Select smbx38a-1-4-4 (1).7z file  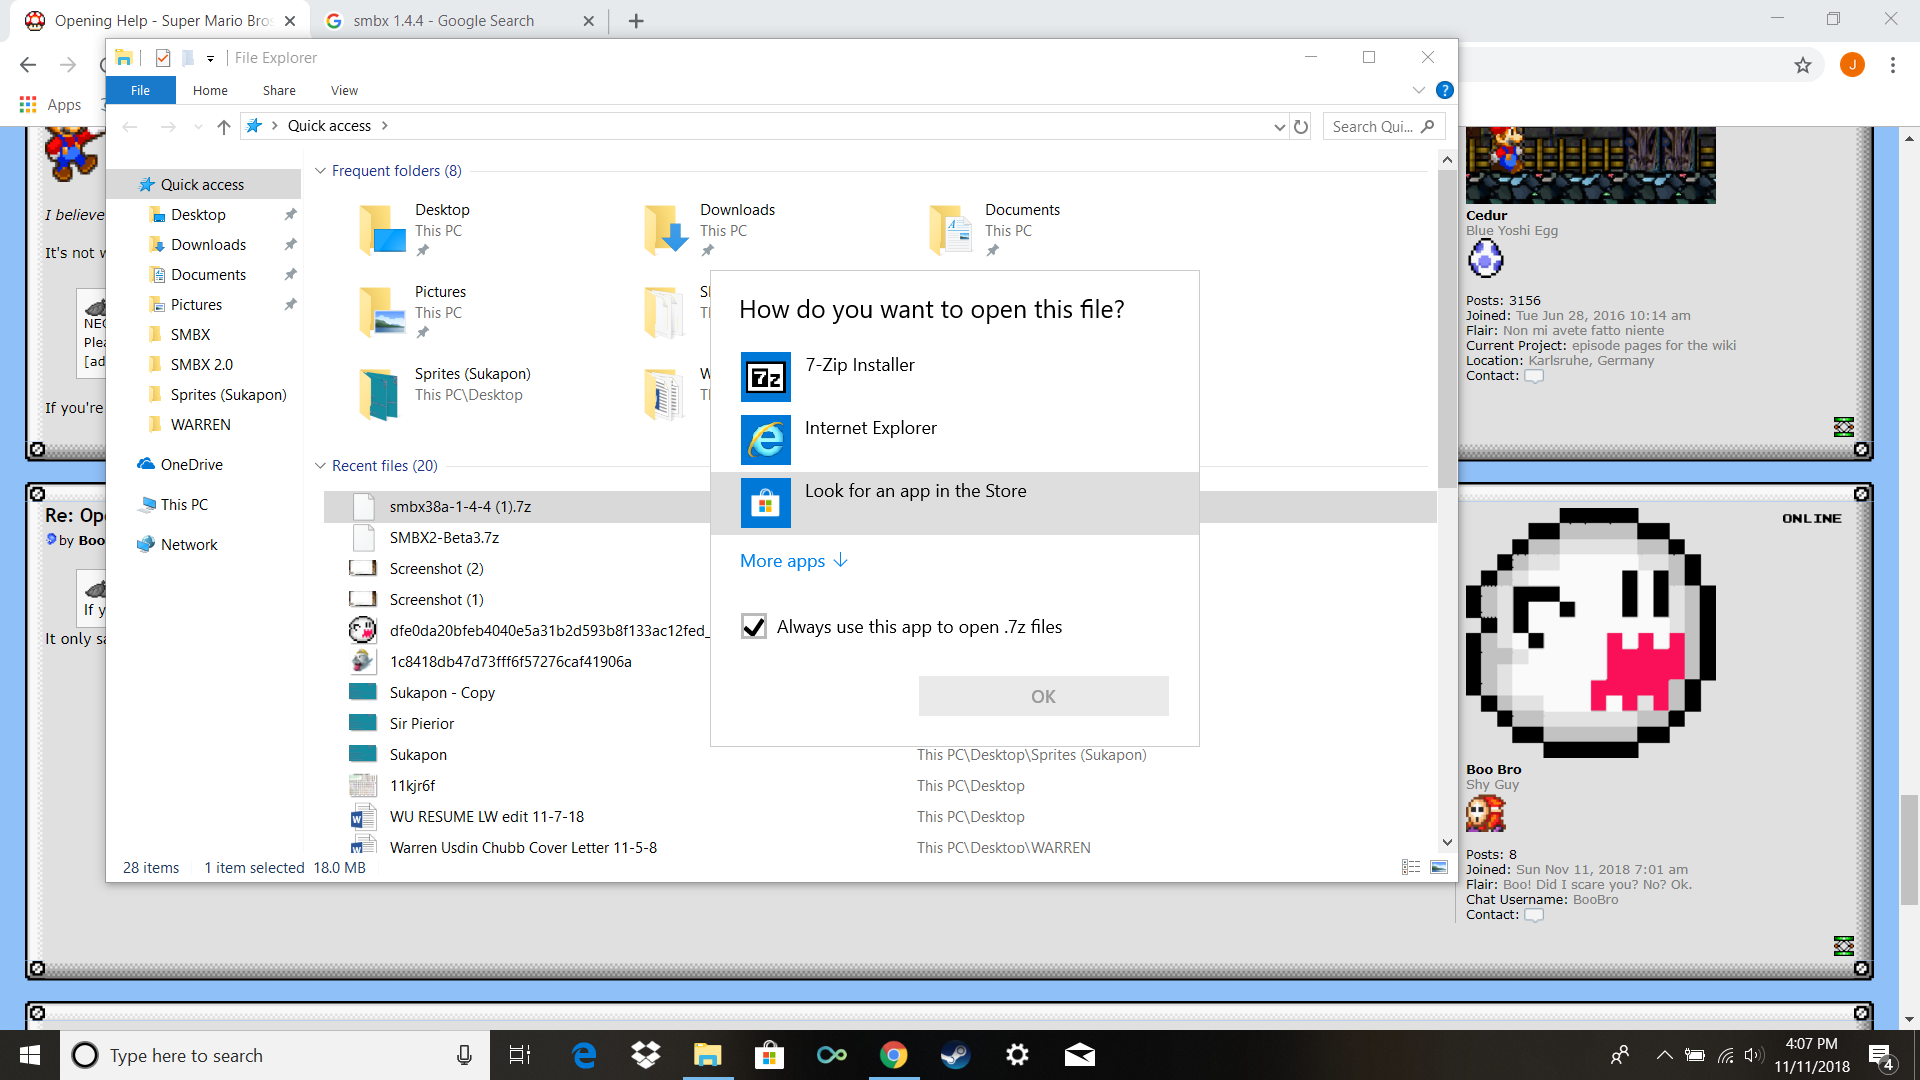pos(460,507)
